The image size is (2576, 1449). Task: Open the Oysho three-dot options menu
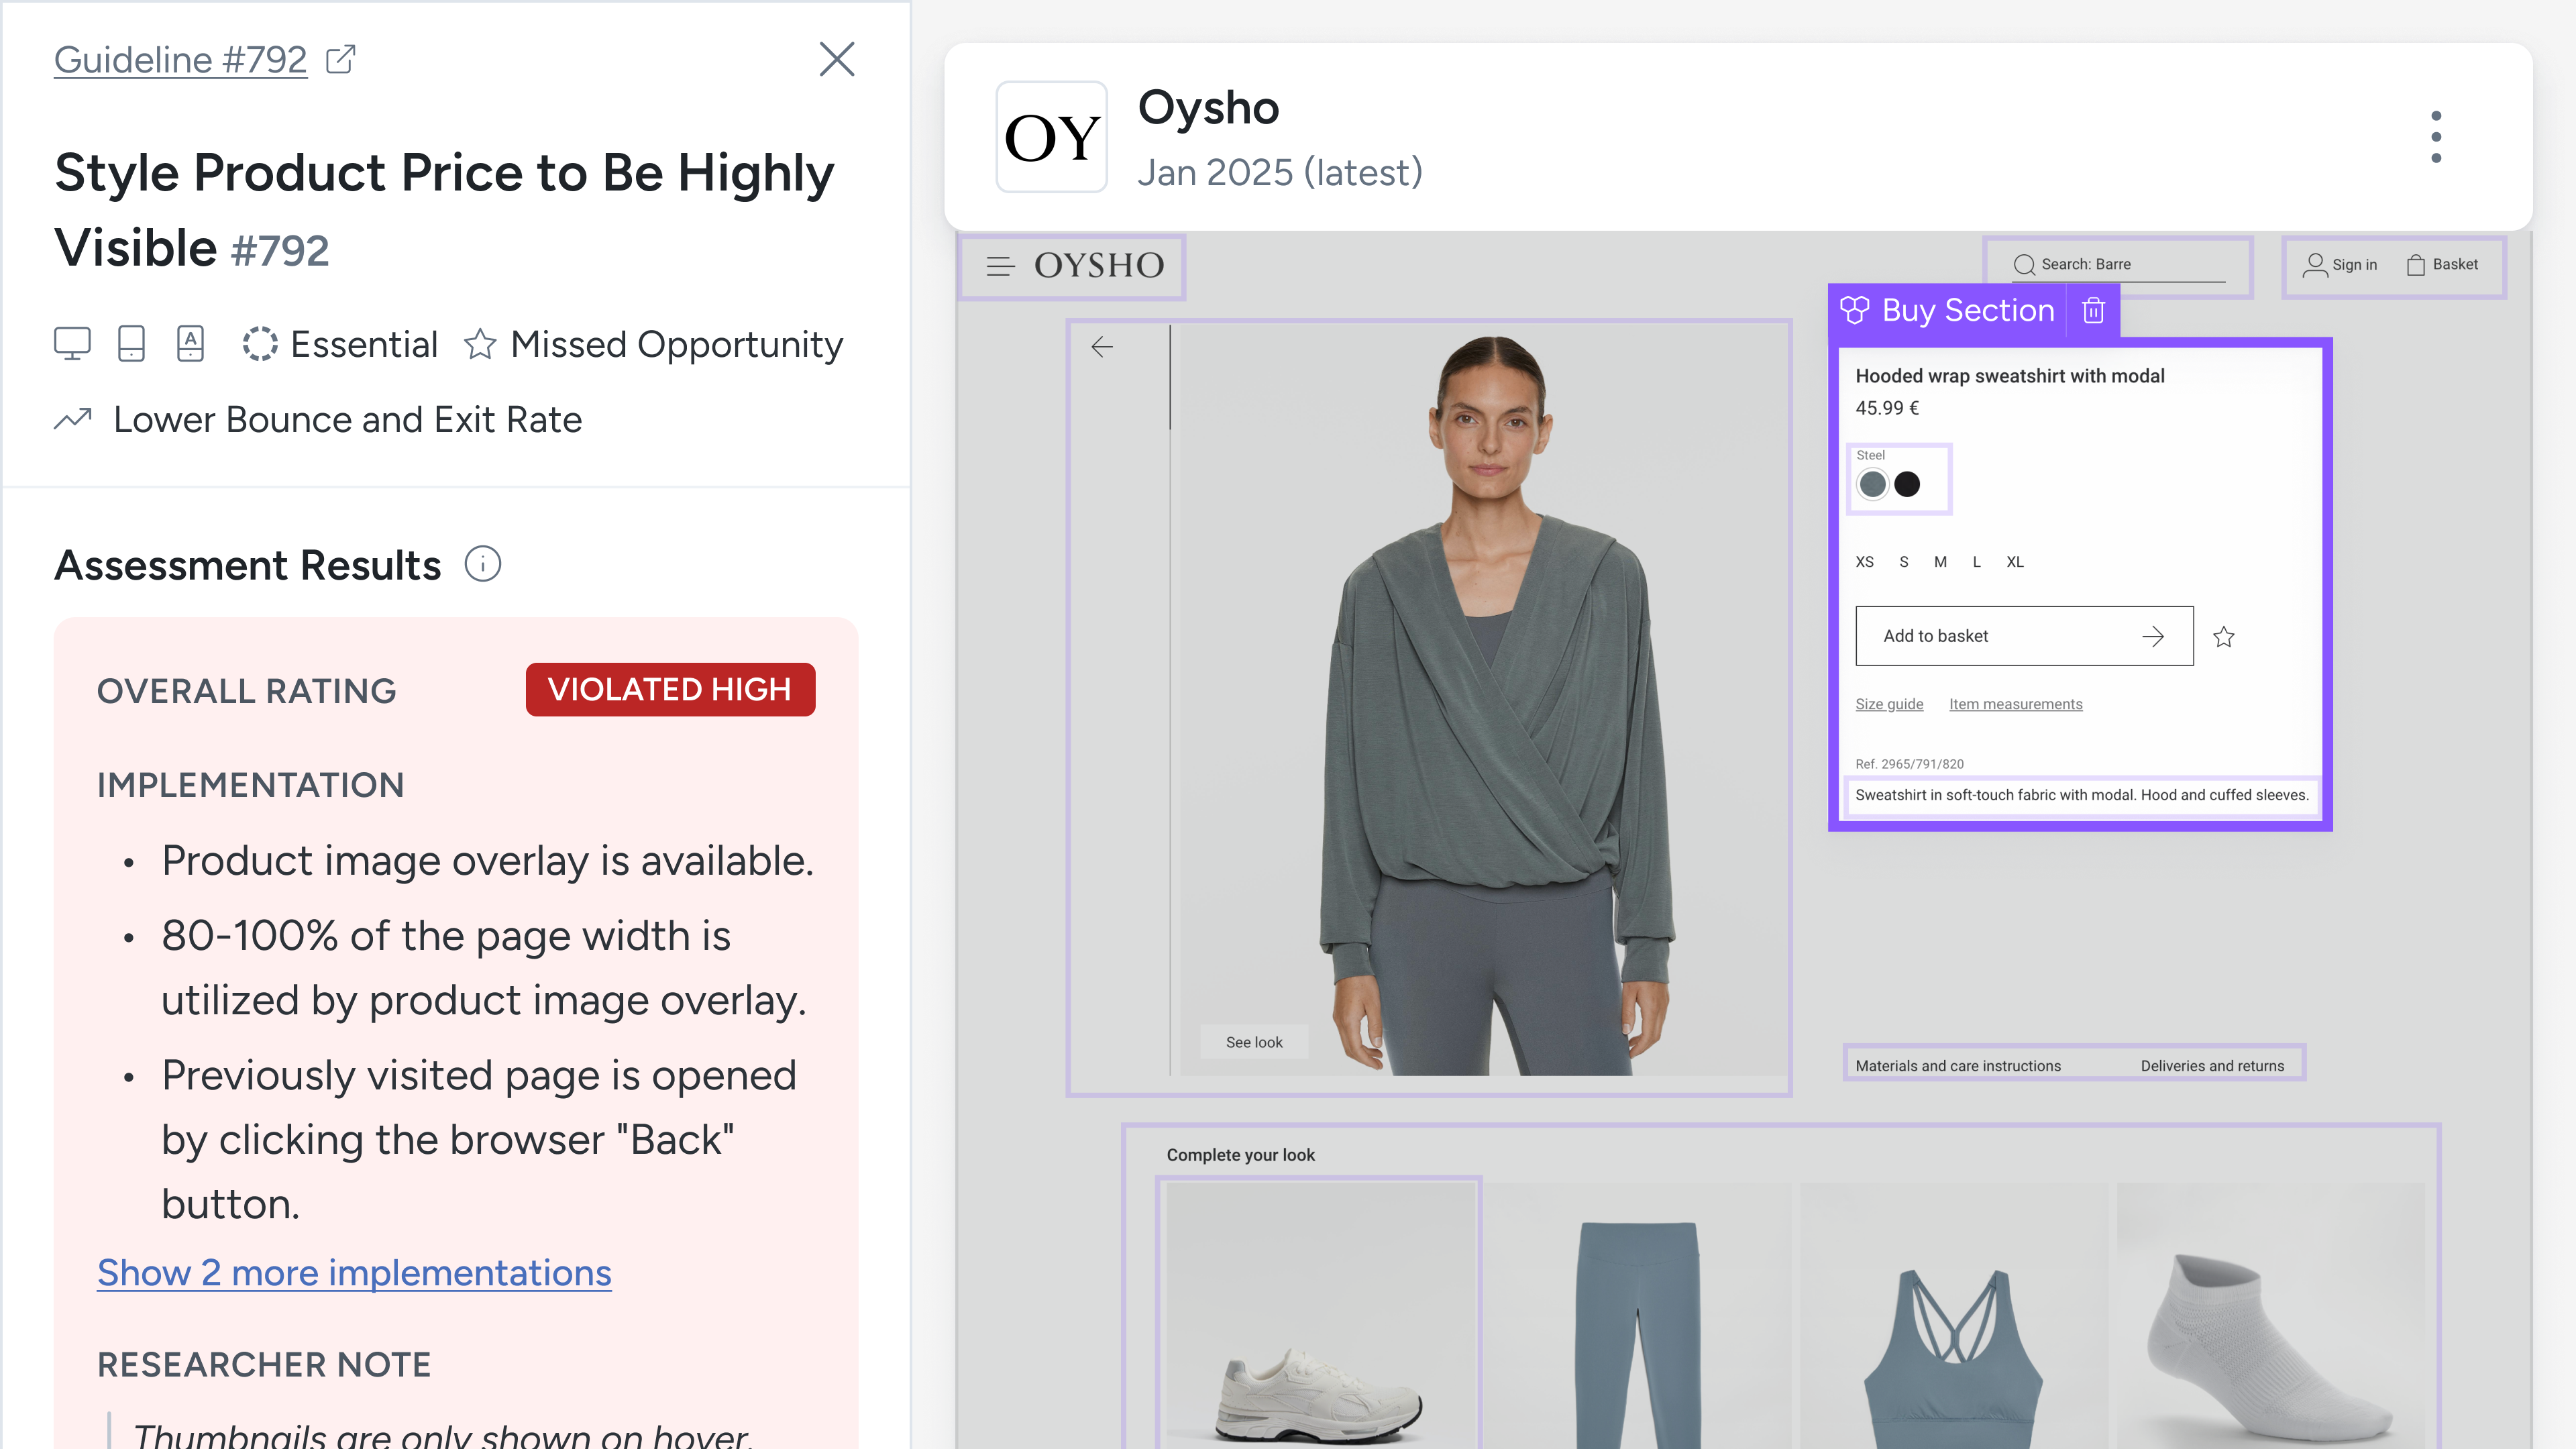click(x=2436, y=137)
